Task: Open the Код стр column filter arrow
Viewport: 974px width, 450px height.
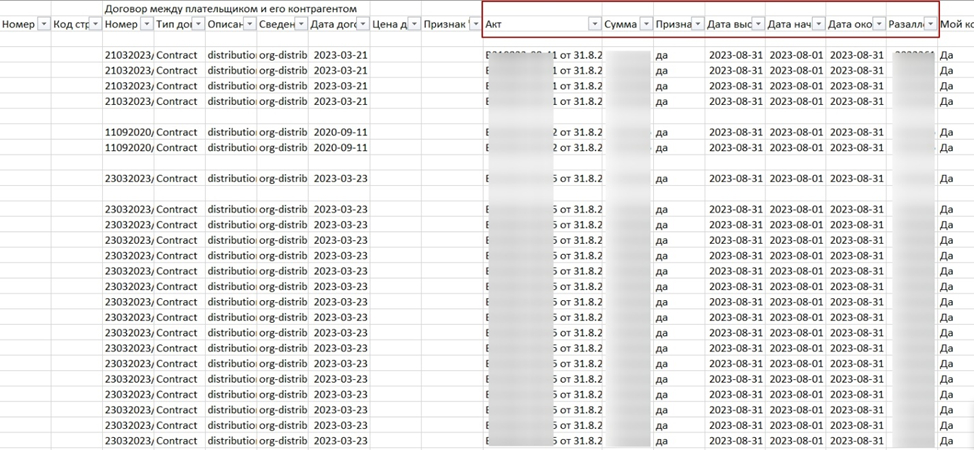Action: tap(96, 24)
